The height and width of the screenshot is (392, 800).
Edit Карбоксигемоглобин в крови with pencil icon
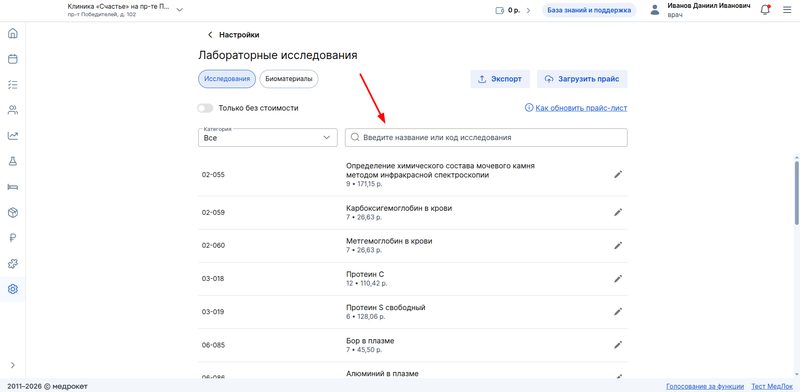pyautogui.click(x=618, y=212)
